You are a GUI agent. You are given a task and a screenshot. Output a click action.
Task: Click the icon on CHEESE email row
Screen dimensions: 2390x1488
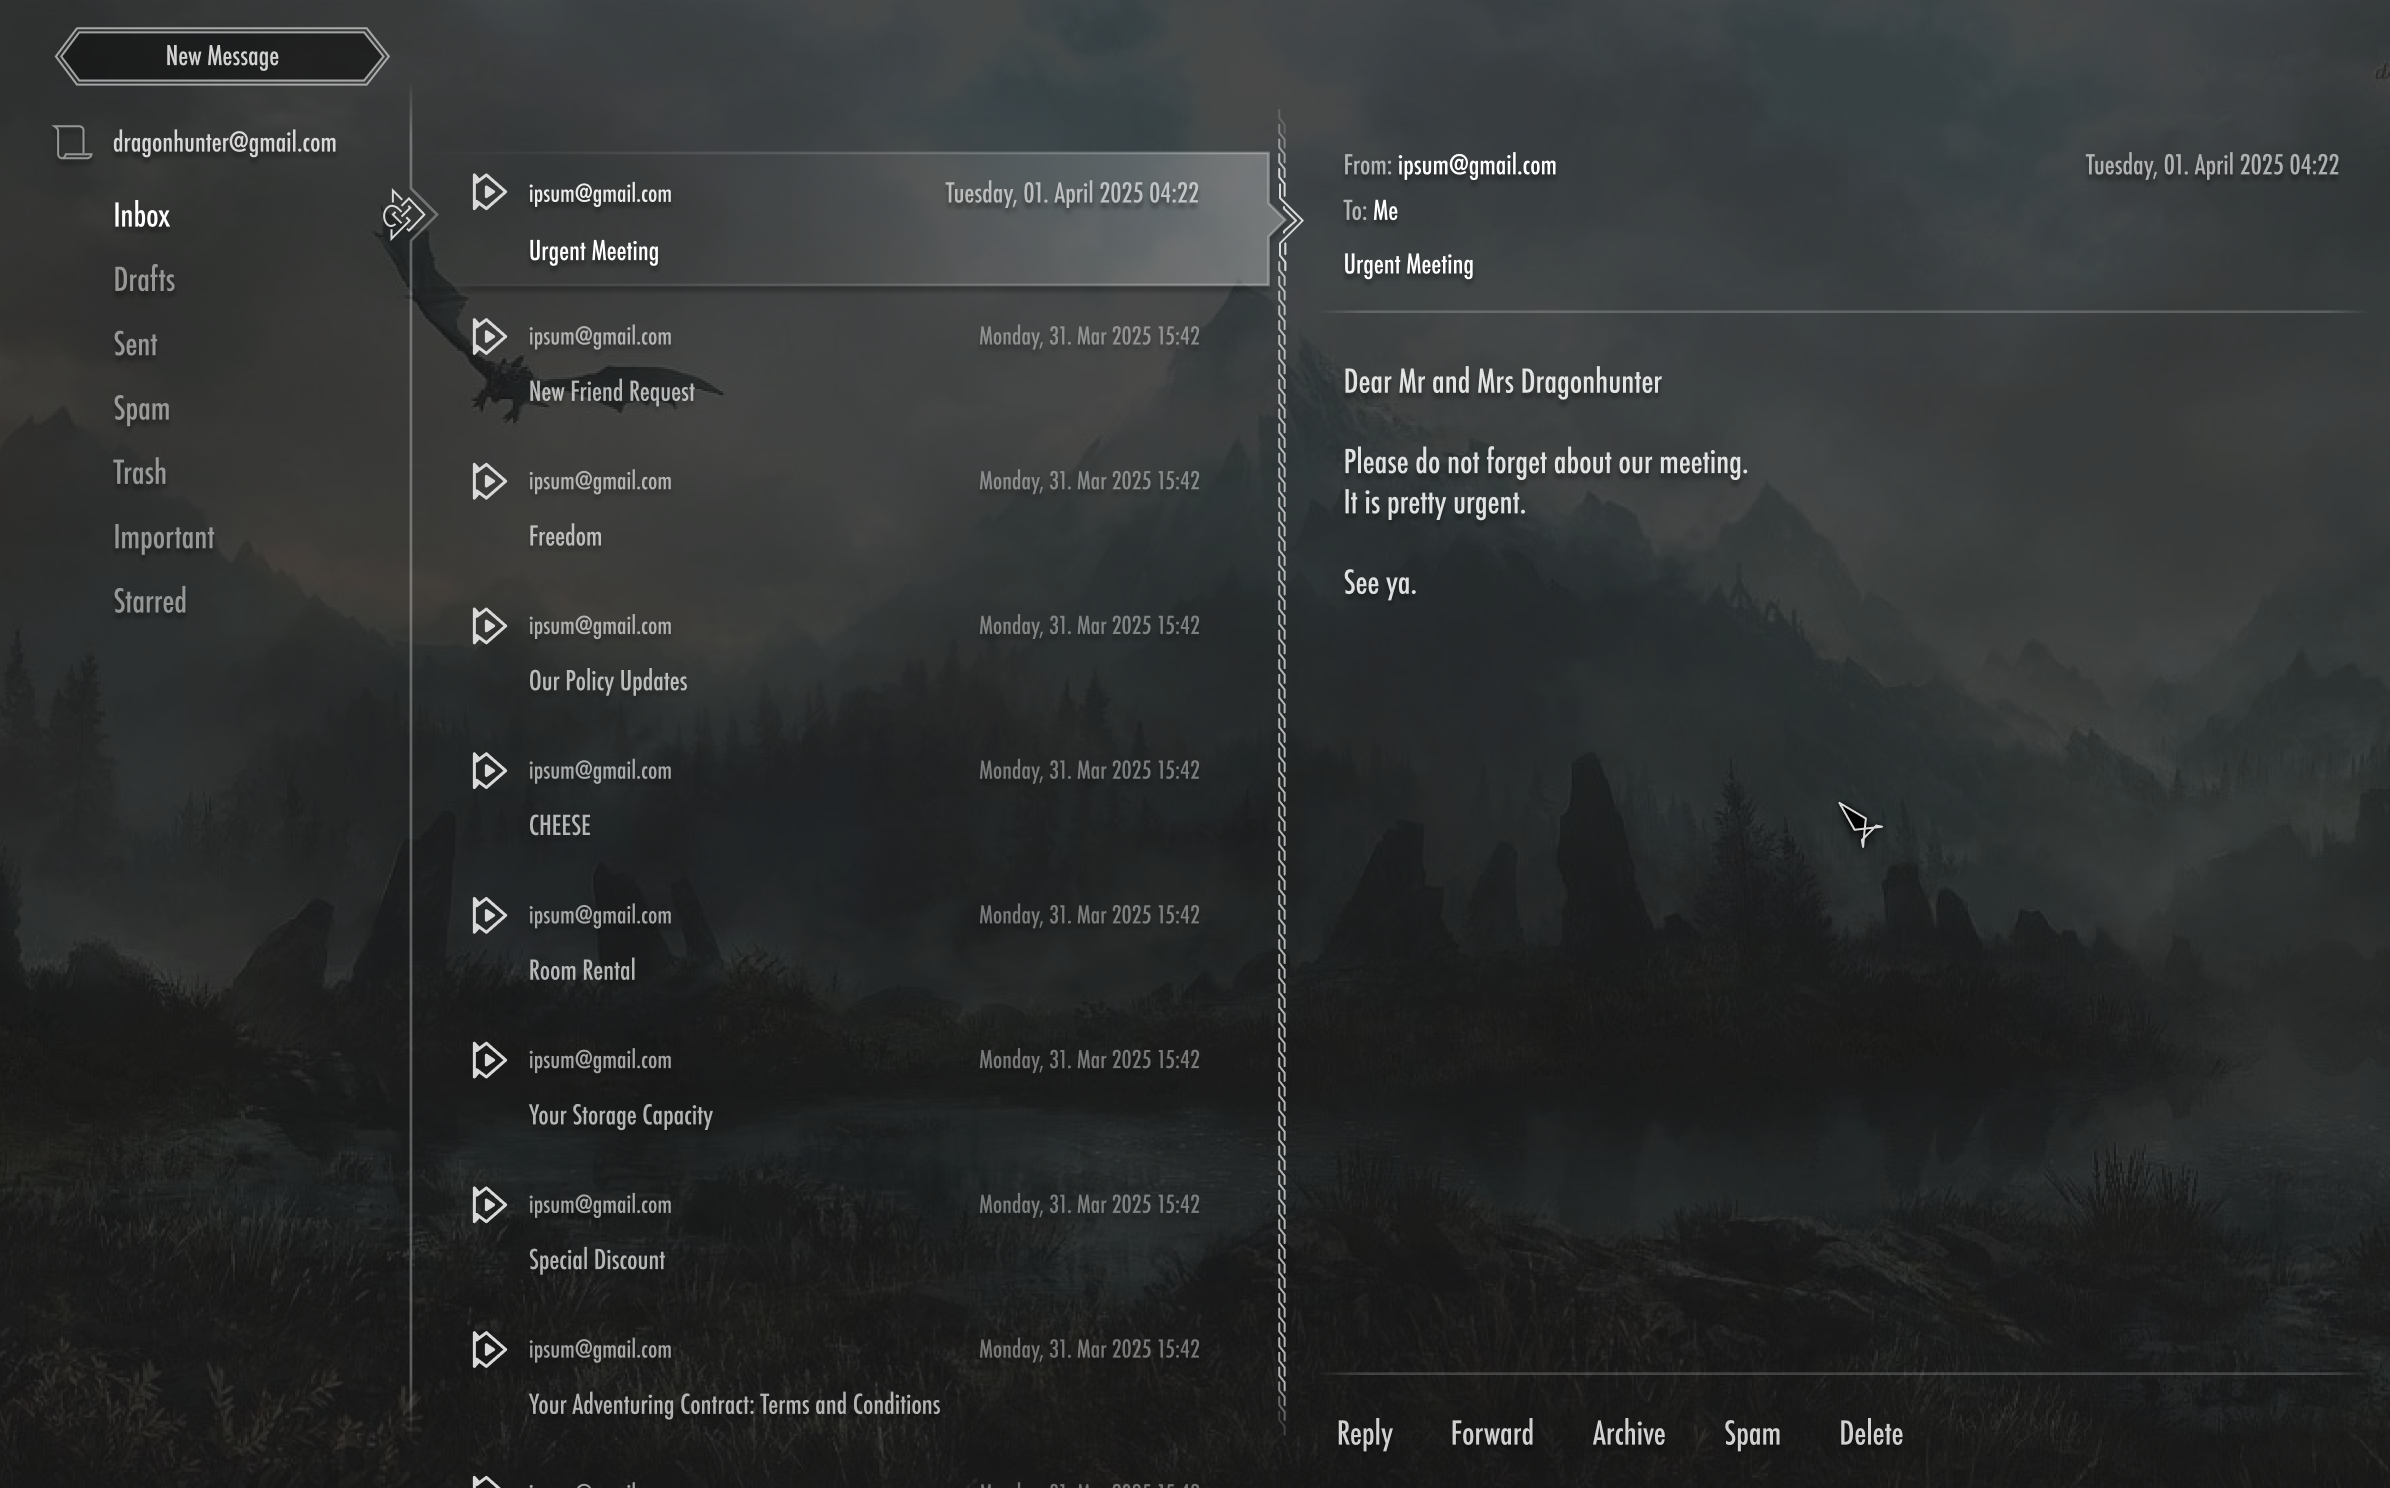tap(488, 770)
